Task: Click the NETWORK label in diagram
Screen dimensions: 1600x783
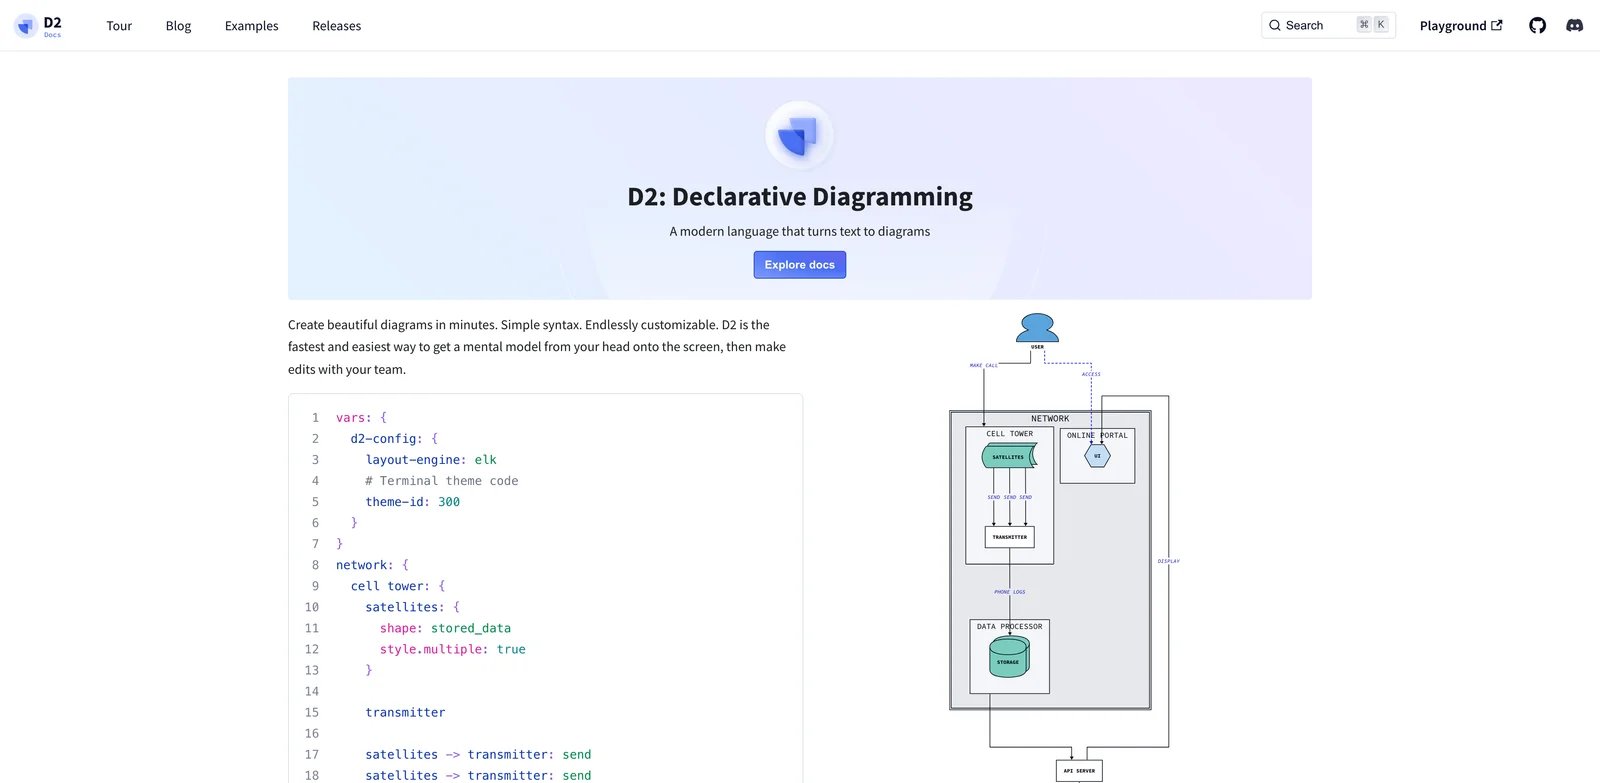Action: (1050, 419)
